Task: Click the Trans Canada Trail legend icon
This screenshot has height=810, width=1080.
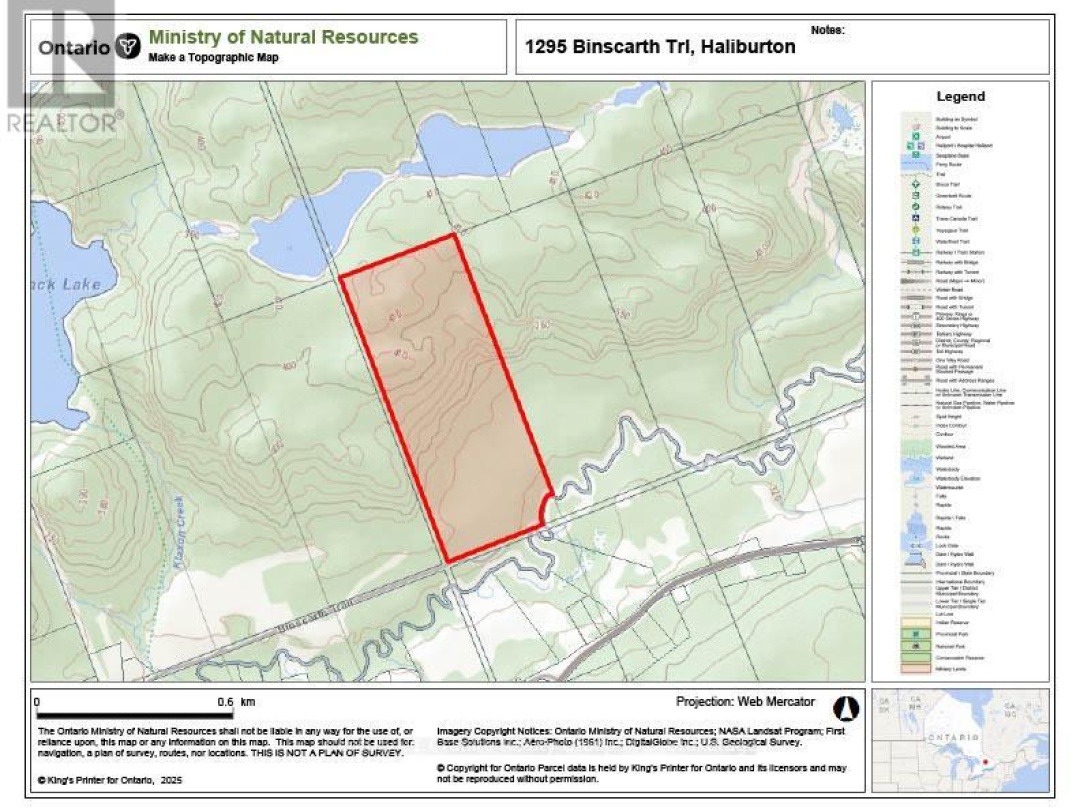Action: 914,217
